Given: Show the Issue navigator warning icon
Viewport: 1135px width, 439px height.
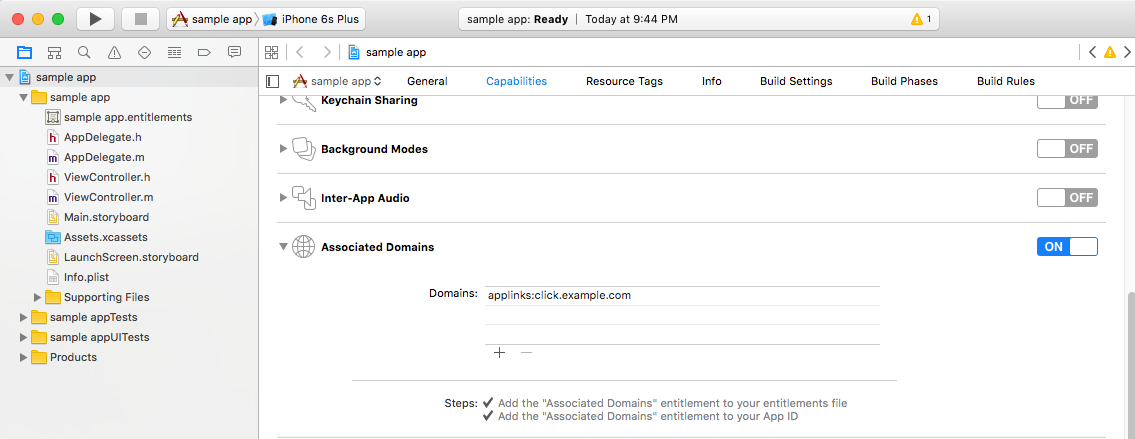Looking at the screenshot, I should pos(114,52).
